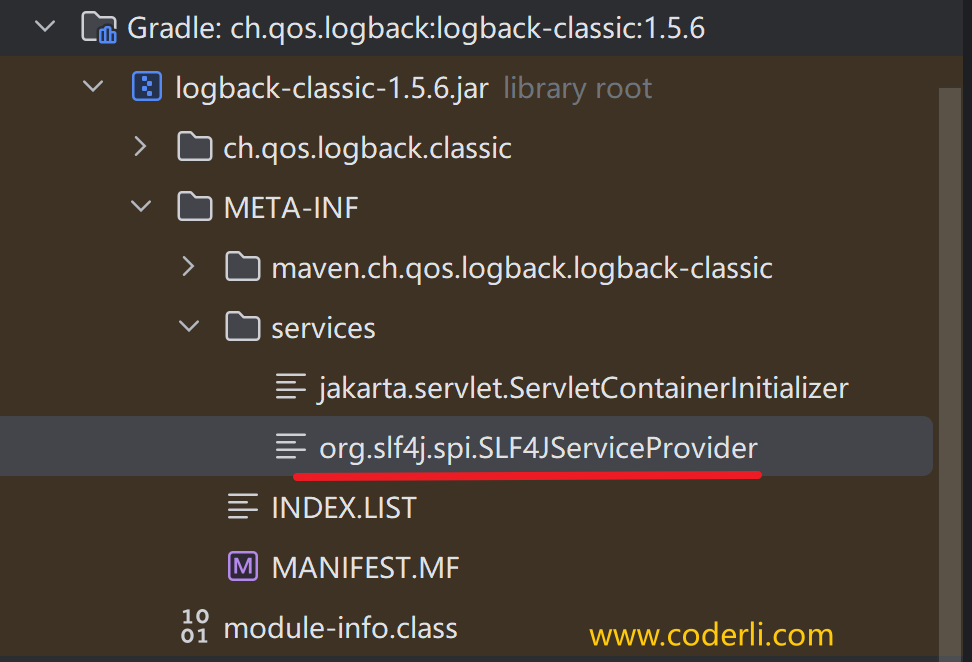Collapse the META-INF folder
Image resolution: width=972 pixels, height=662 pixels.
click(141, 207)
